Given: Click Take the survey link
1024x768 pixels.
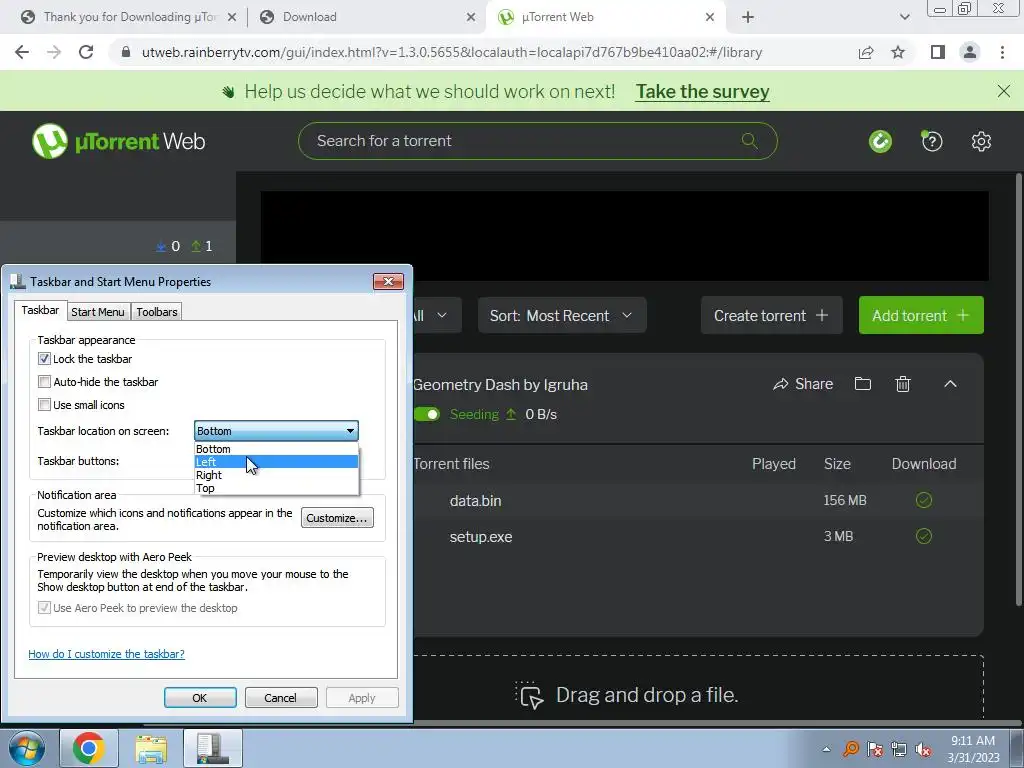Looking at the screenshot, I should pyautogui.click(x=703, y=91).
